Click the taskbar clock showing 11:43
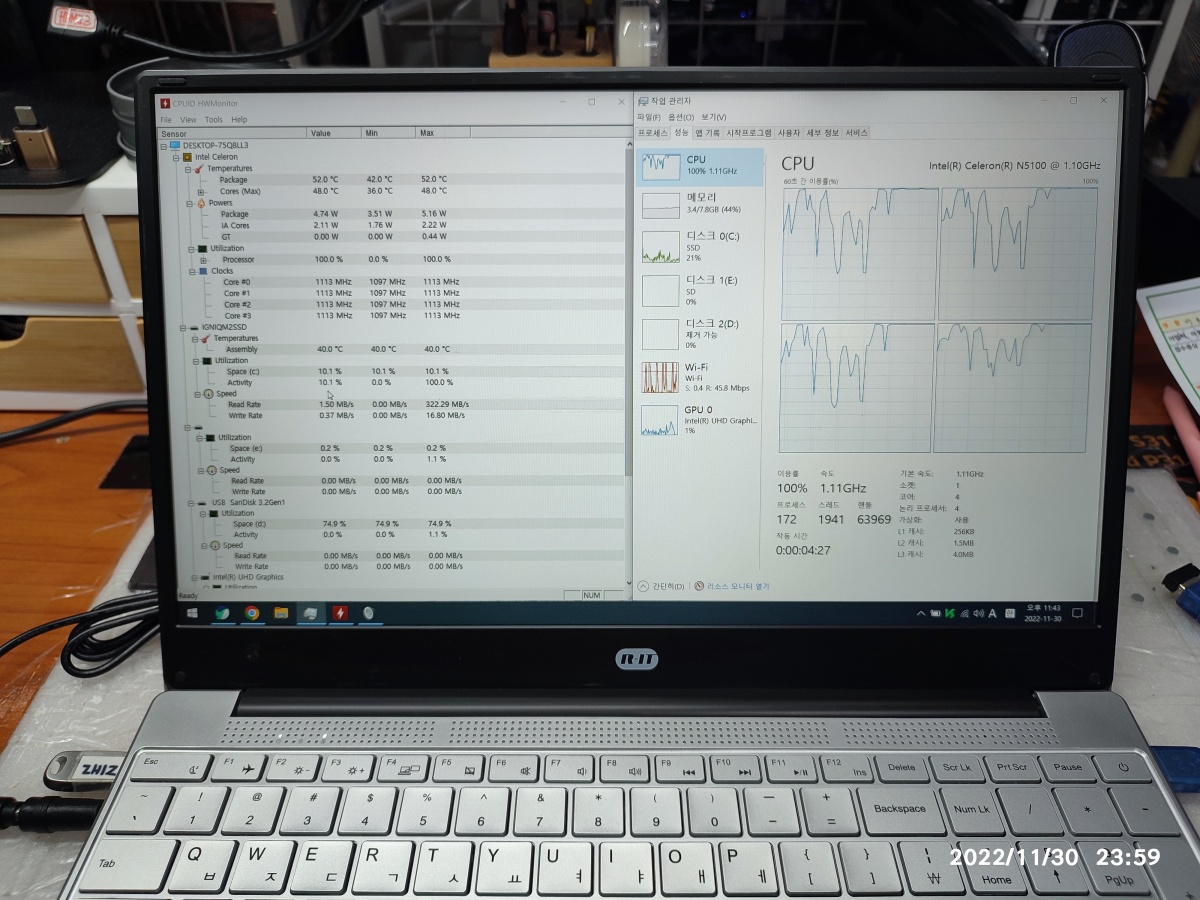Viewport: 1200px width, 900px height. tap(1042, 613)
